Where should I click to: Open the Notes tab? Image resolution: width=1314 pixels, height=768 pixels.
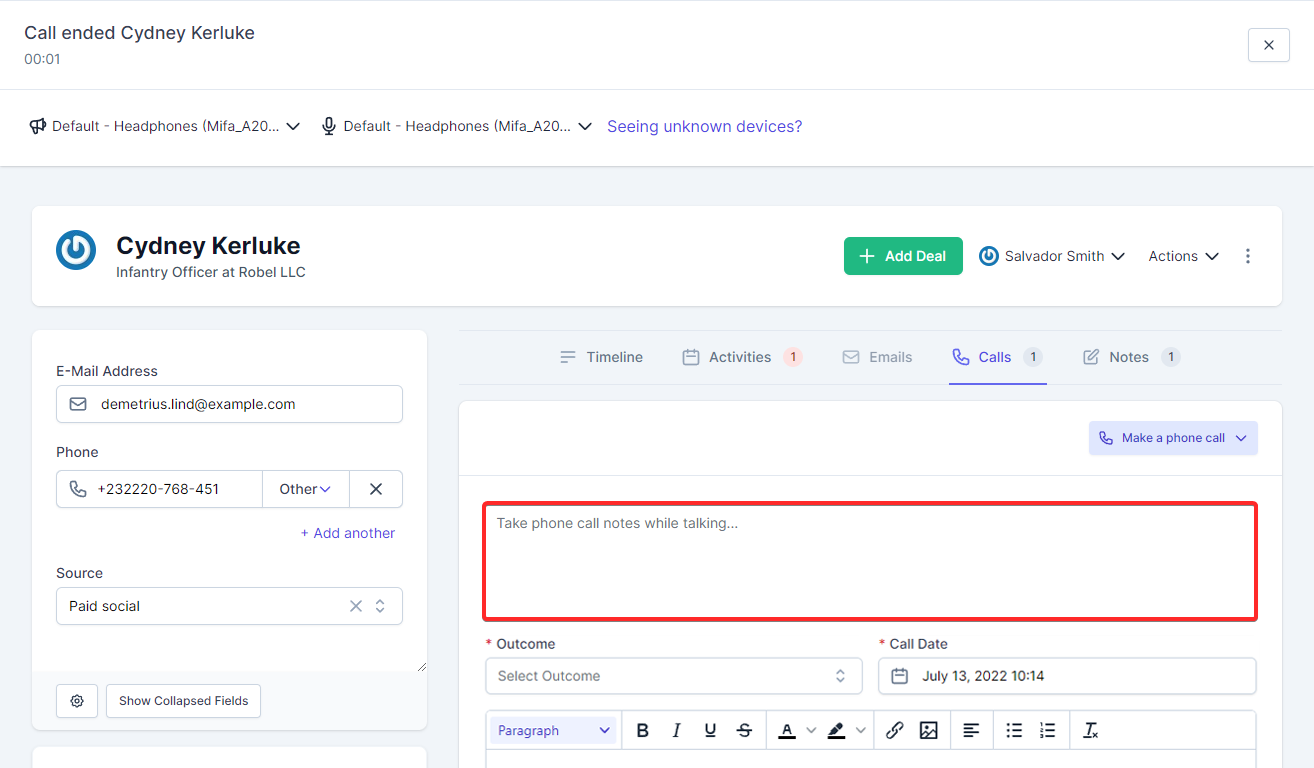tap(1130, 357)
